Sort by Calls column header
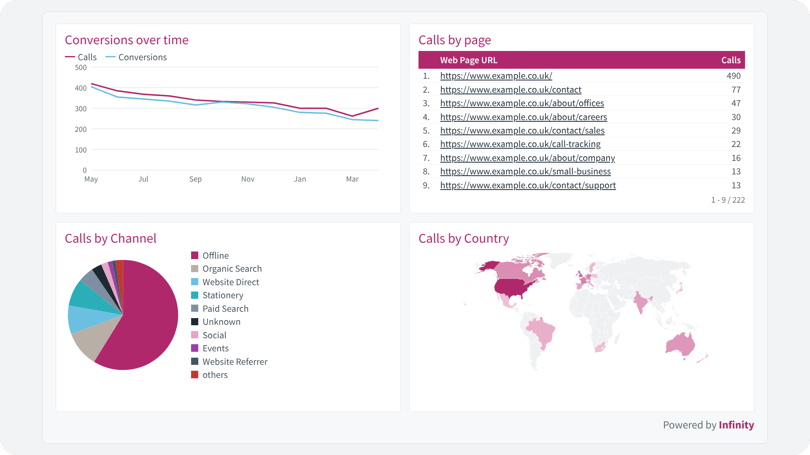The height and width of the screenshot is (455, 810). pyautogui.click(x=730, y=60)
